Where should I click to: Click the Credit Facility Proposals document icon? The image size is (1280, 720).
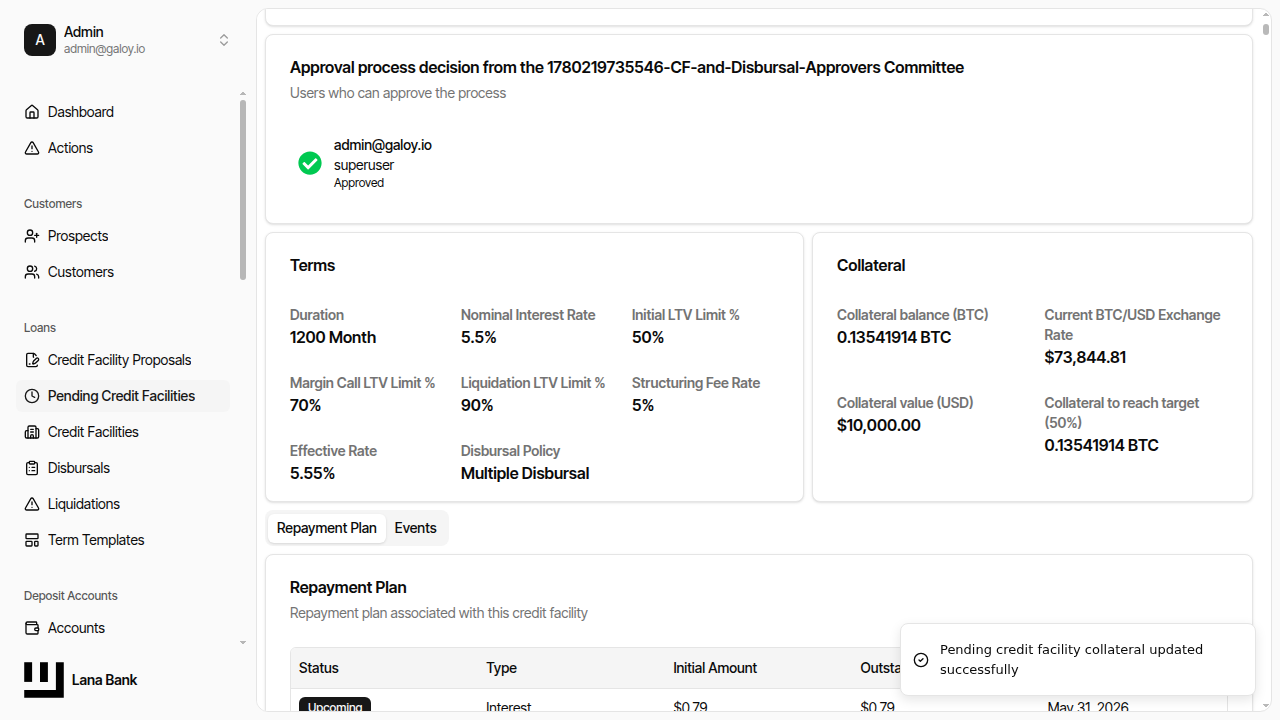[x=32, y=360]
